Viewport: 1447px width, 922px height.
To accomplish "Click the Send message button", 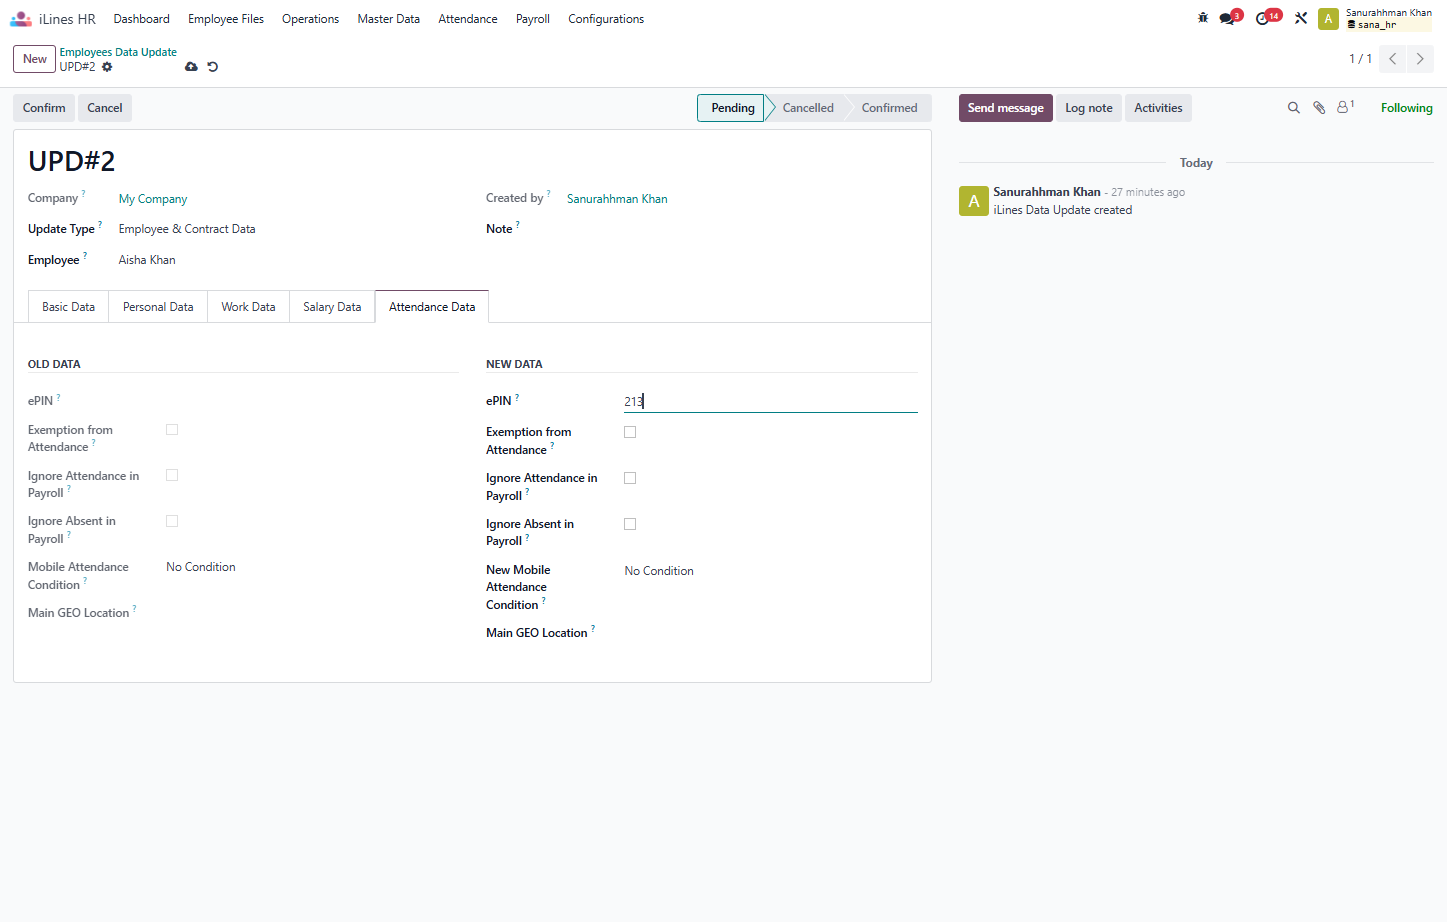I will pyautogui.click(x=1006, y=108).
